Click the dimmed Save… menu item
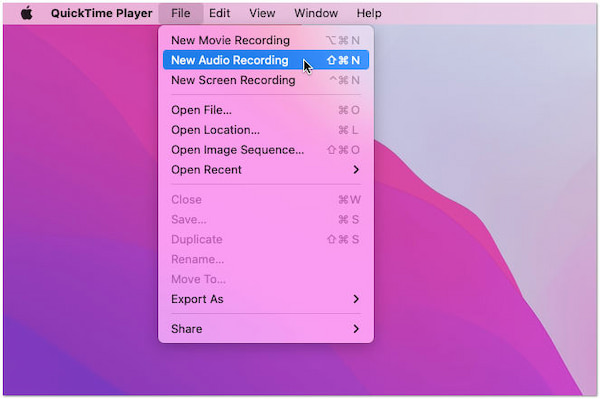The width and height of the screenshot is (600, 399). 266,220
